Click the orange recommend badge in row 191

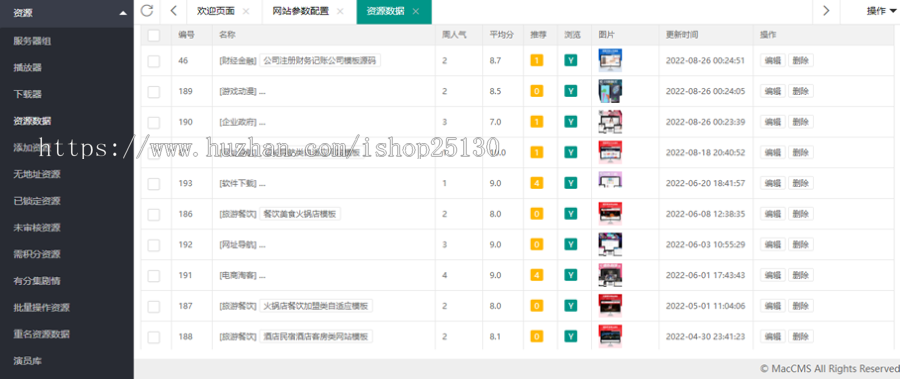point(537,275)
